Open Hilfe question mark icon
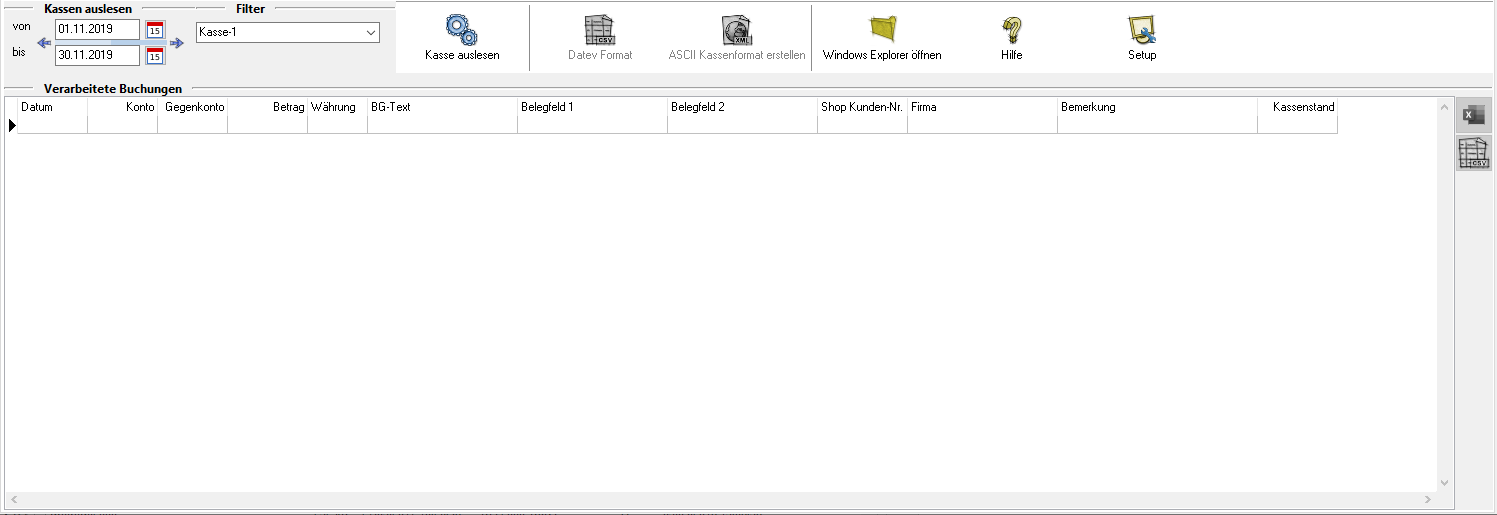This screenshot has width=1497, height=515. tap(1011, 30)
